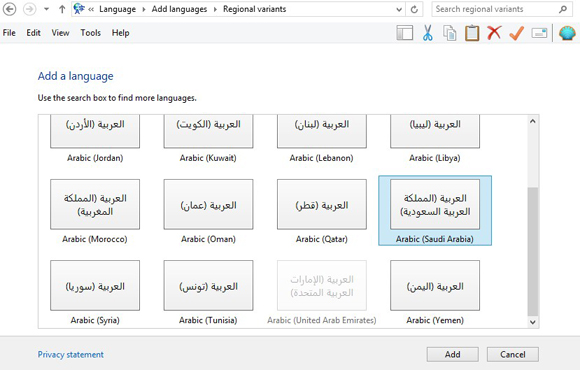580x370 pixels.
Task: Select Arabic (Tunisia) tile
Action: click(x=208, y=292)
